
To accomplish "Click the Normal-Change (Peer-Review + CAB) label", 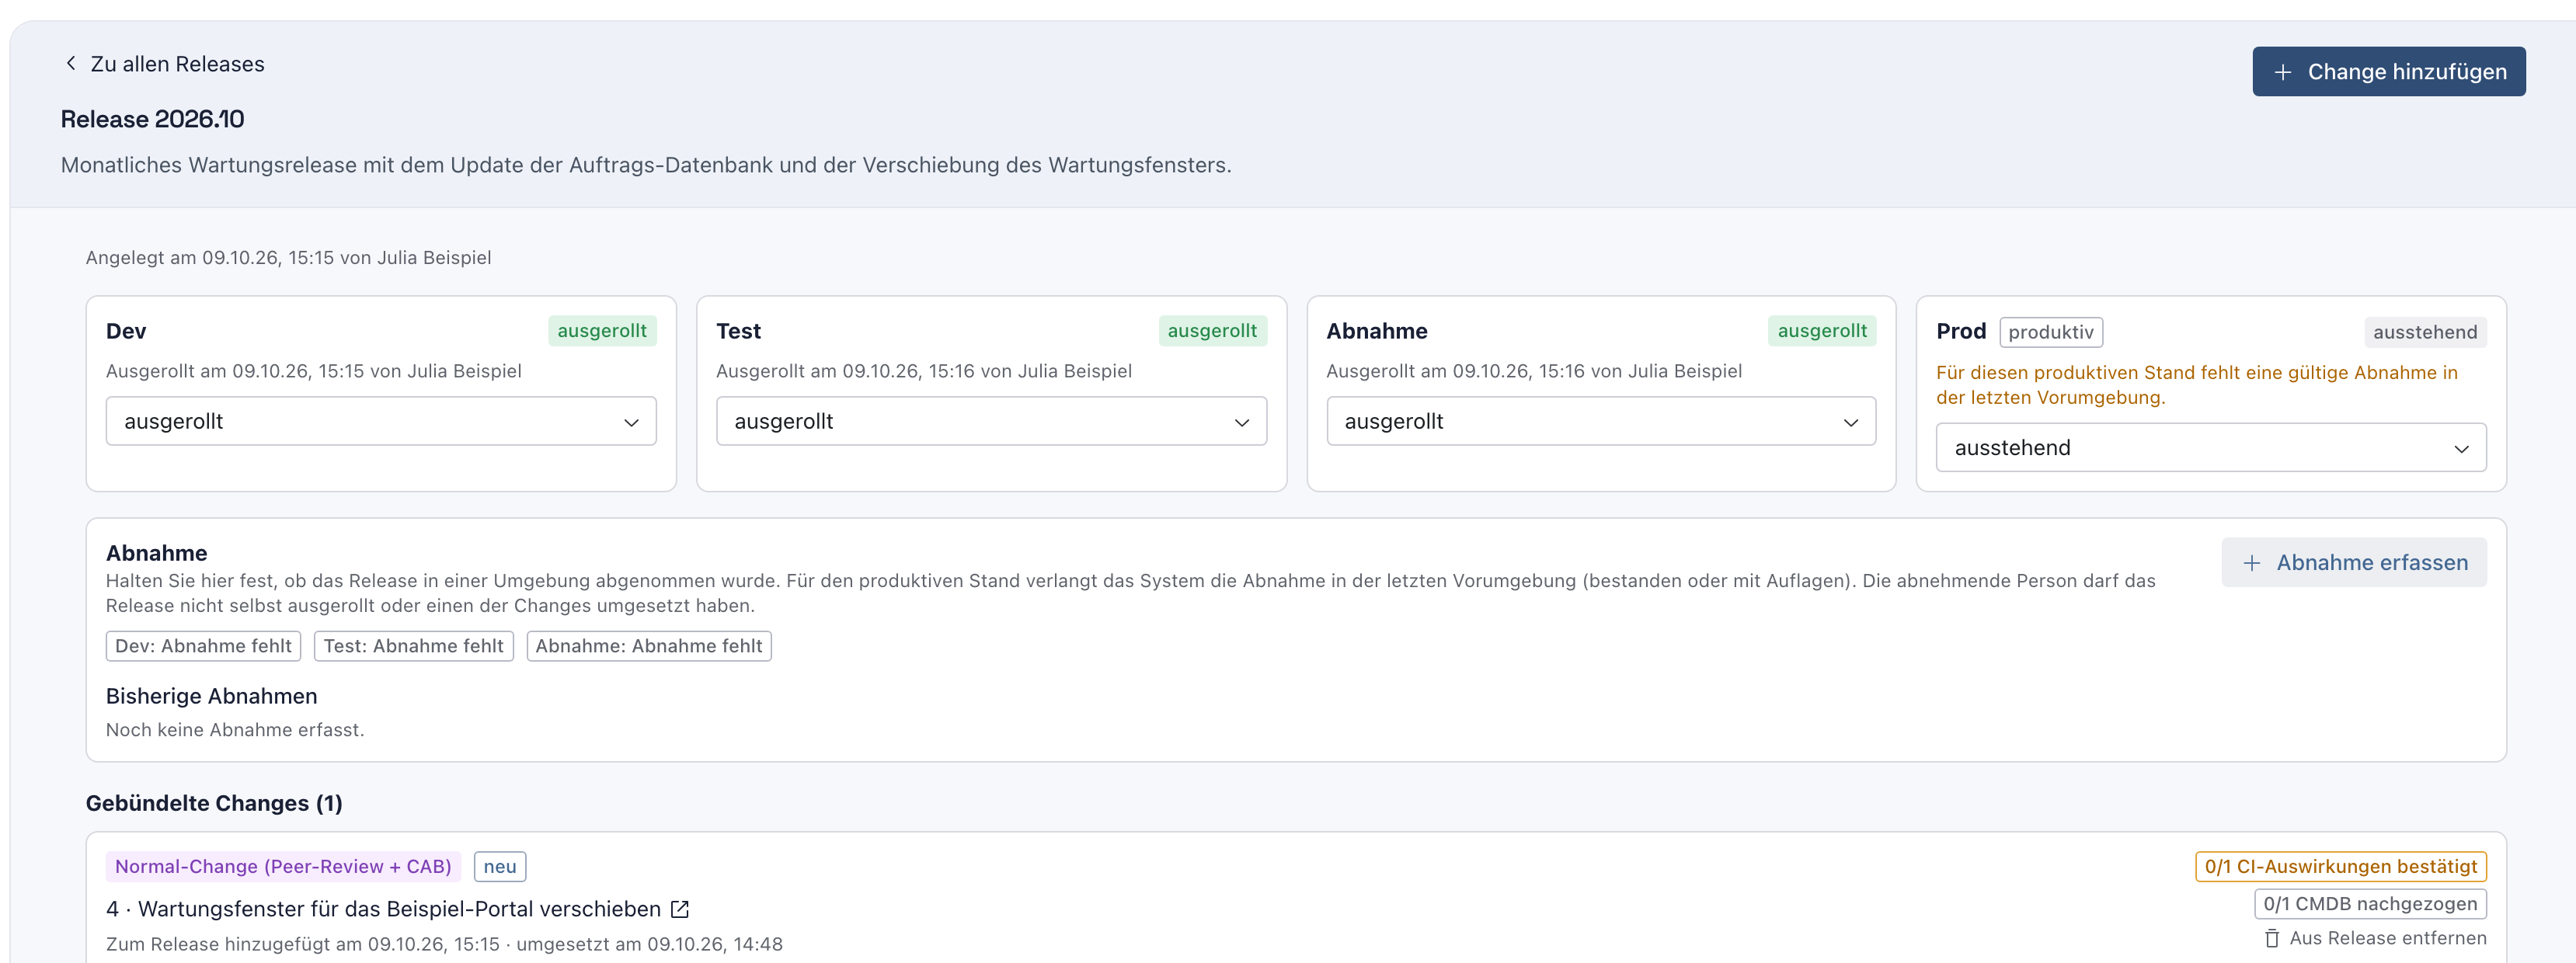I will [x=283, y=866].
